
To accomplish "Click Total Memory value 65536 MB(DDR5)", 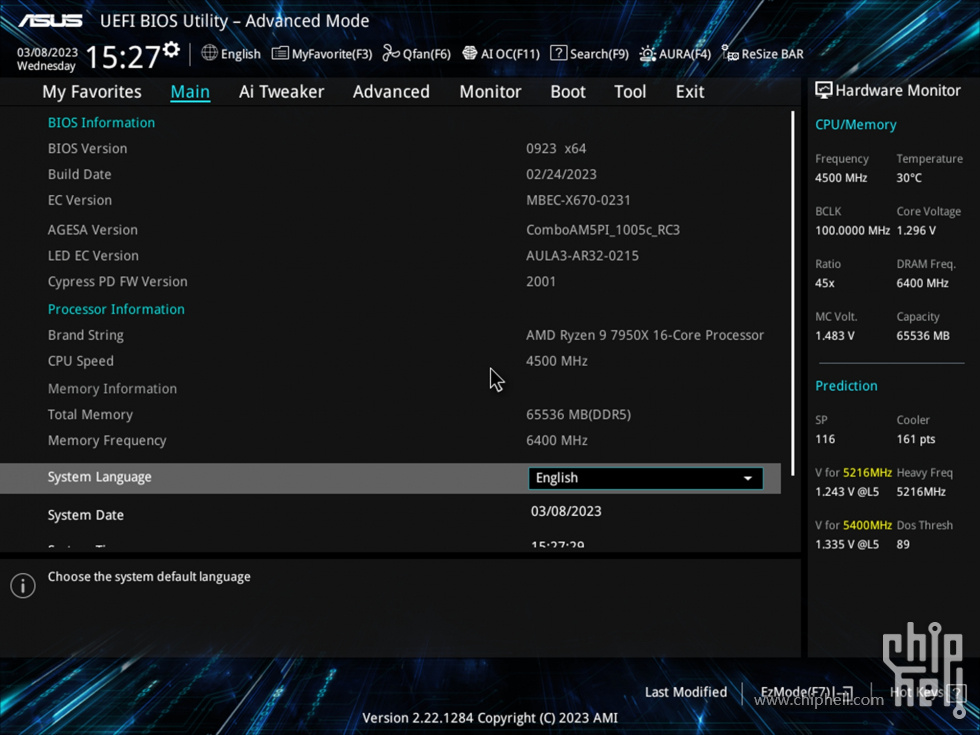I will [x=578, y=414].
